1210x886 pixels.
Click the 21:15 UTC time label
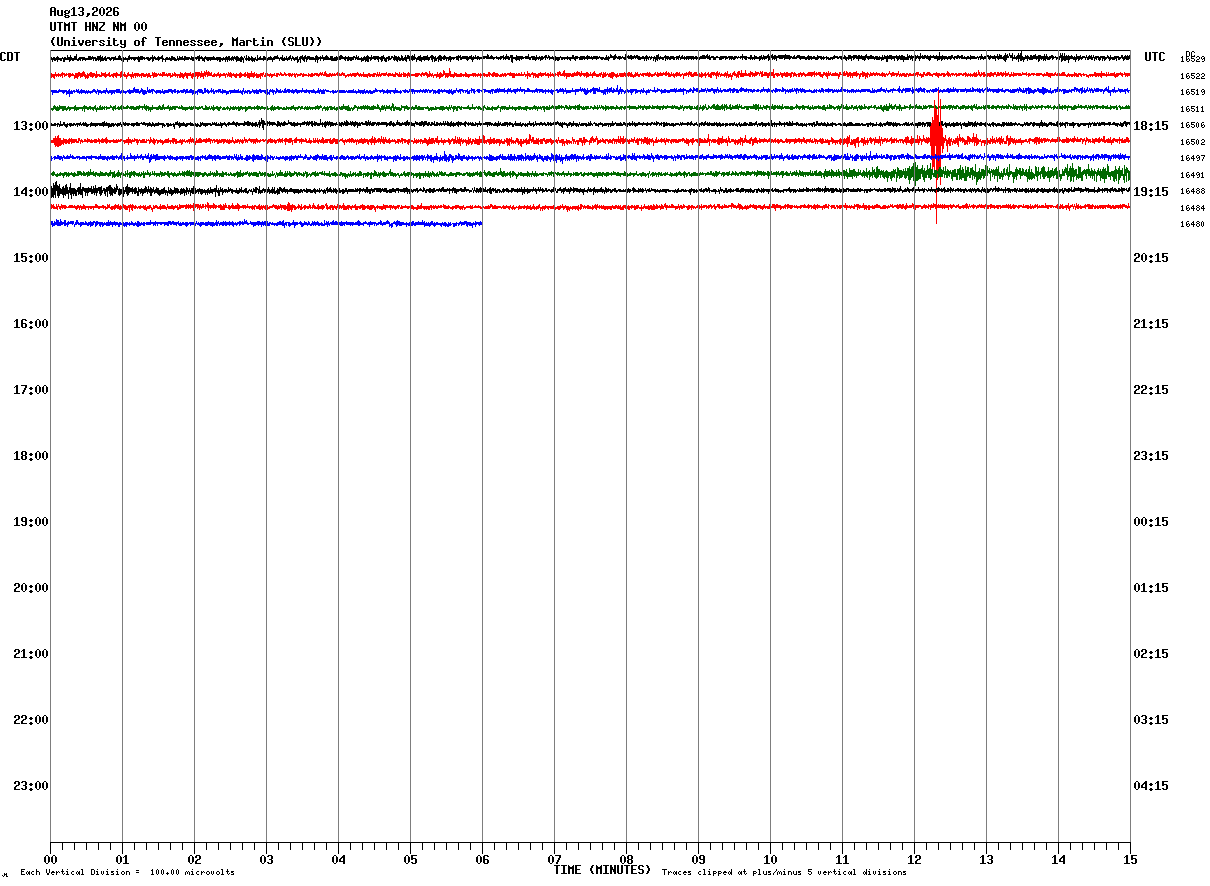pyautogui.click(x=1151, y=323)
